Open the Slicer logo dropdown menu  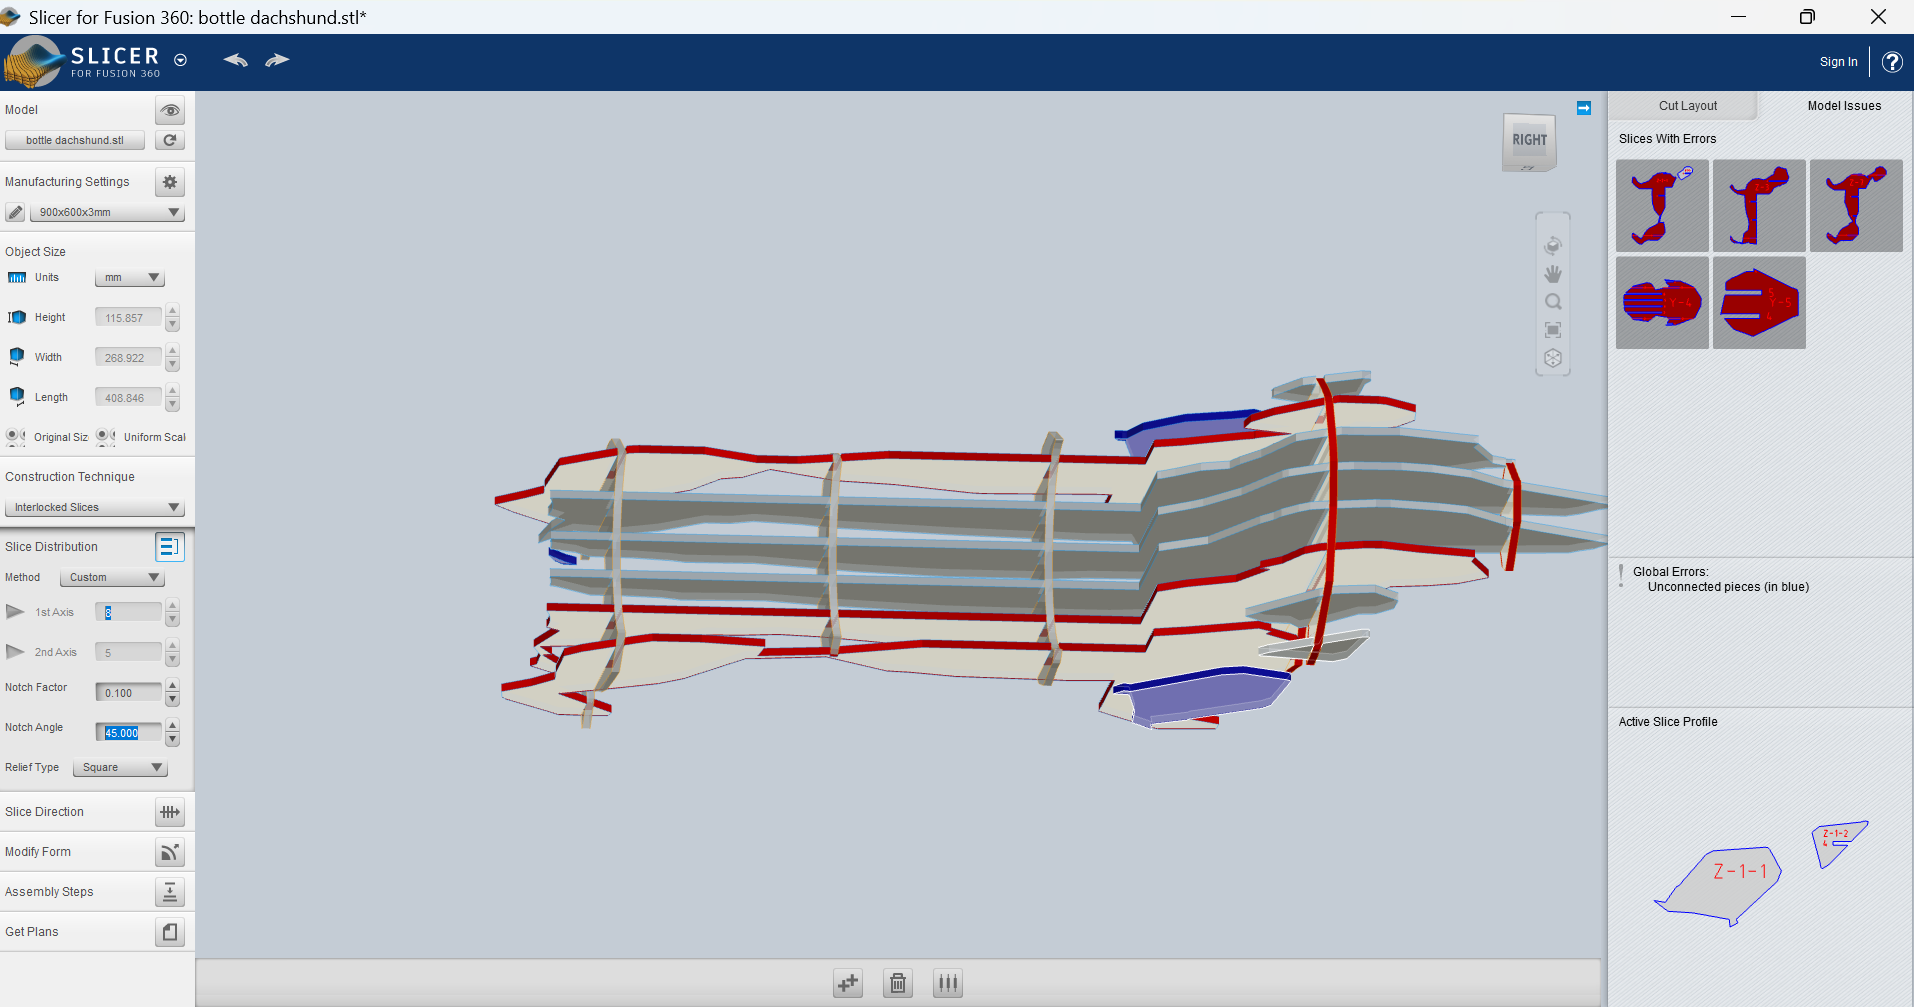(180, 60)
